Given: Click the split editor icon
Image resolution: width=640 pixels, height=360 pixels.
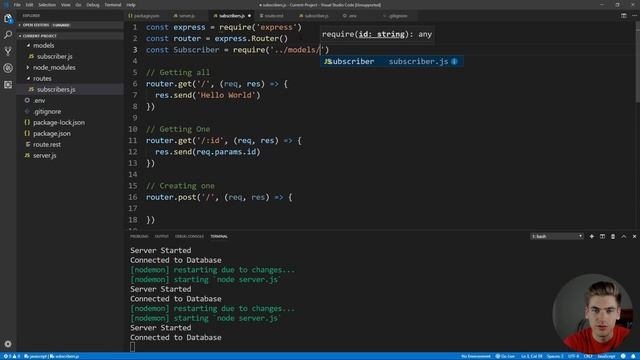Looking at the screenshot, I should [x=624, y=16].
